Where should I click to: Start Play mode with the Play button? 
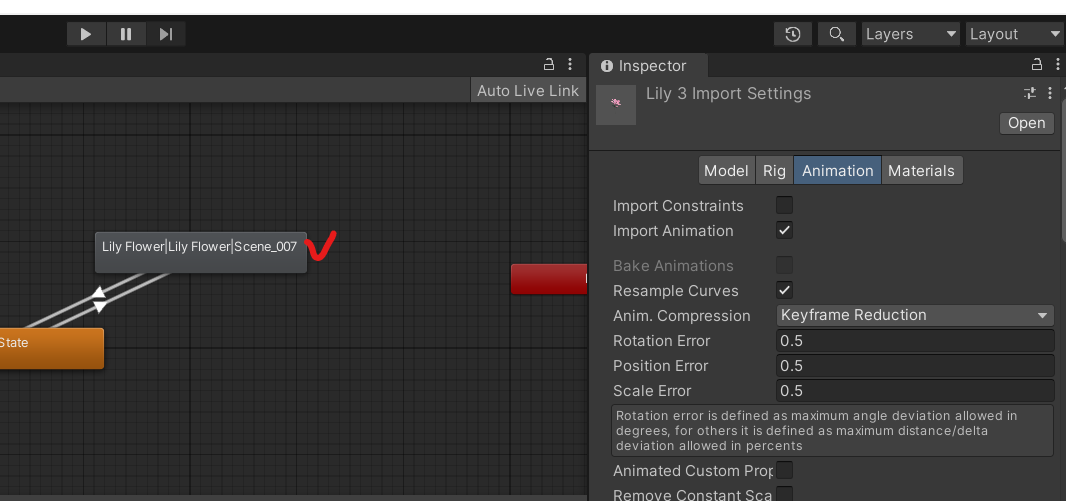pyautogui.click(x=86, y=34)
